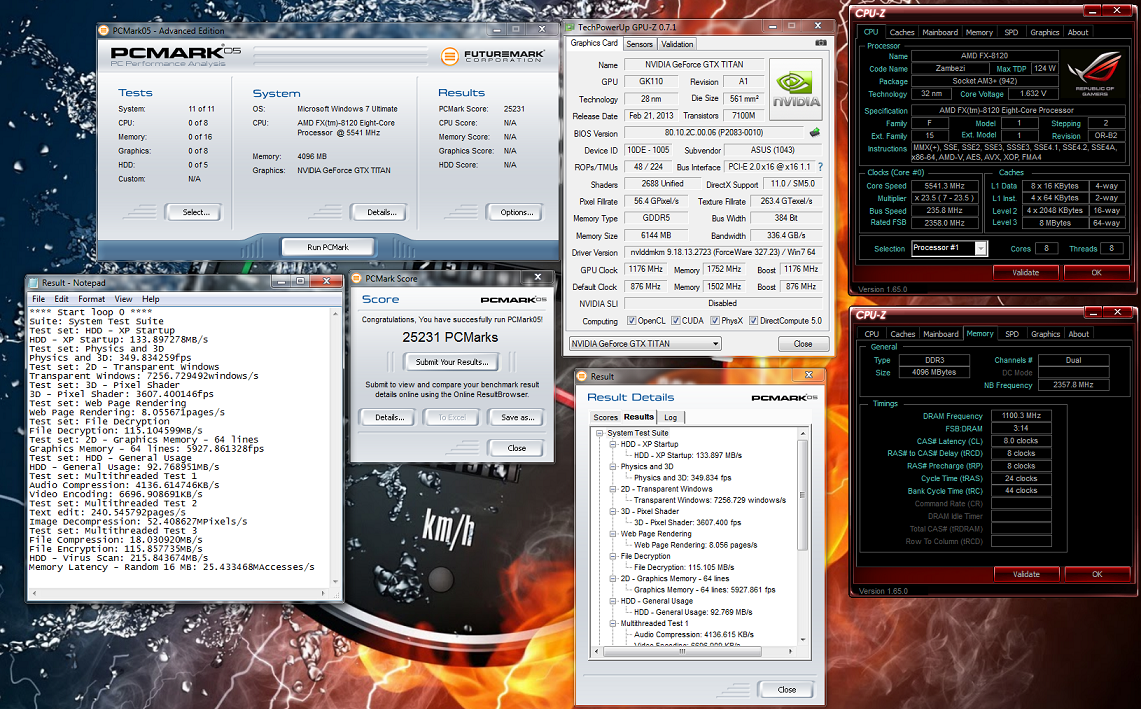Collapse the 3D - Pixel Shader node
This screenshot has height=709, width=1141.
point(613,512)
